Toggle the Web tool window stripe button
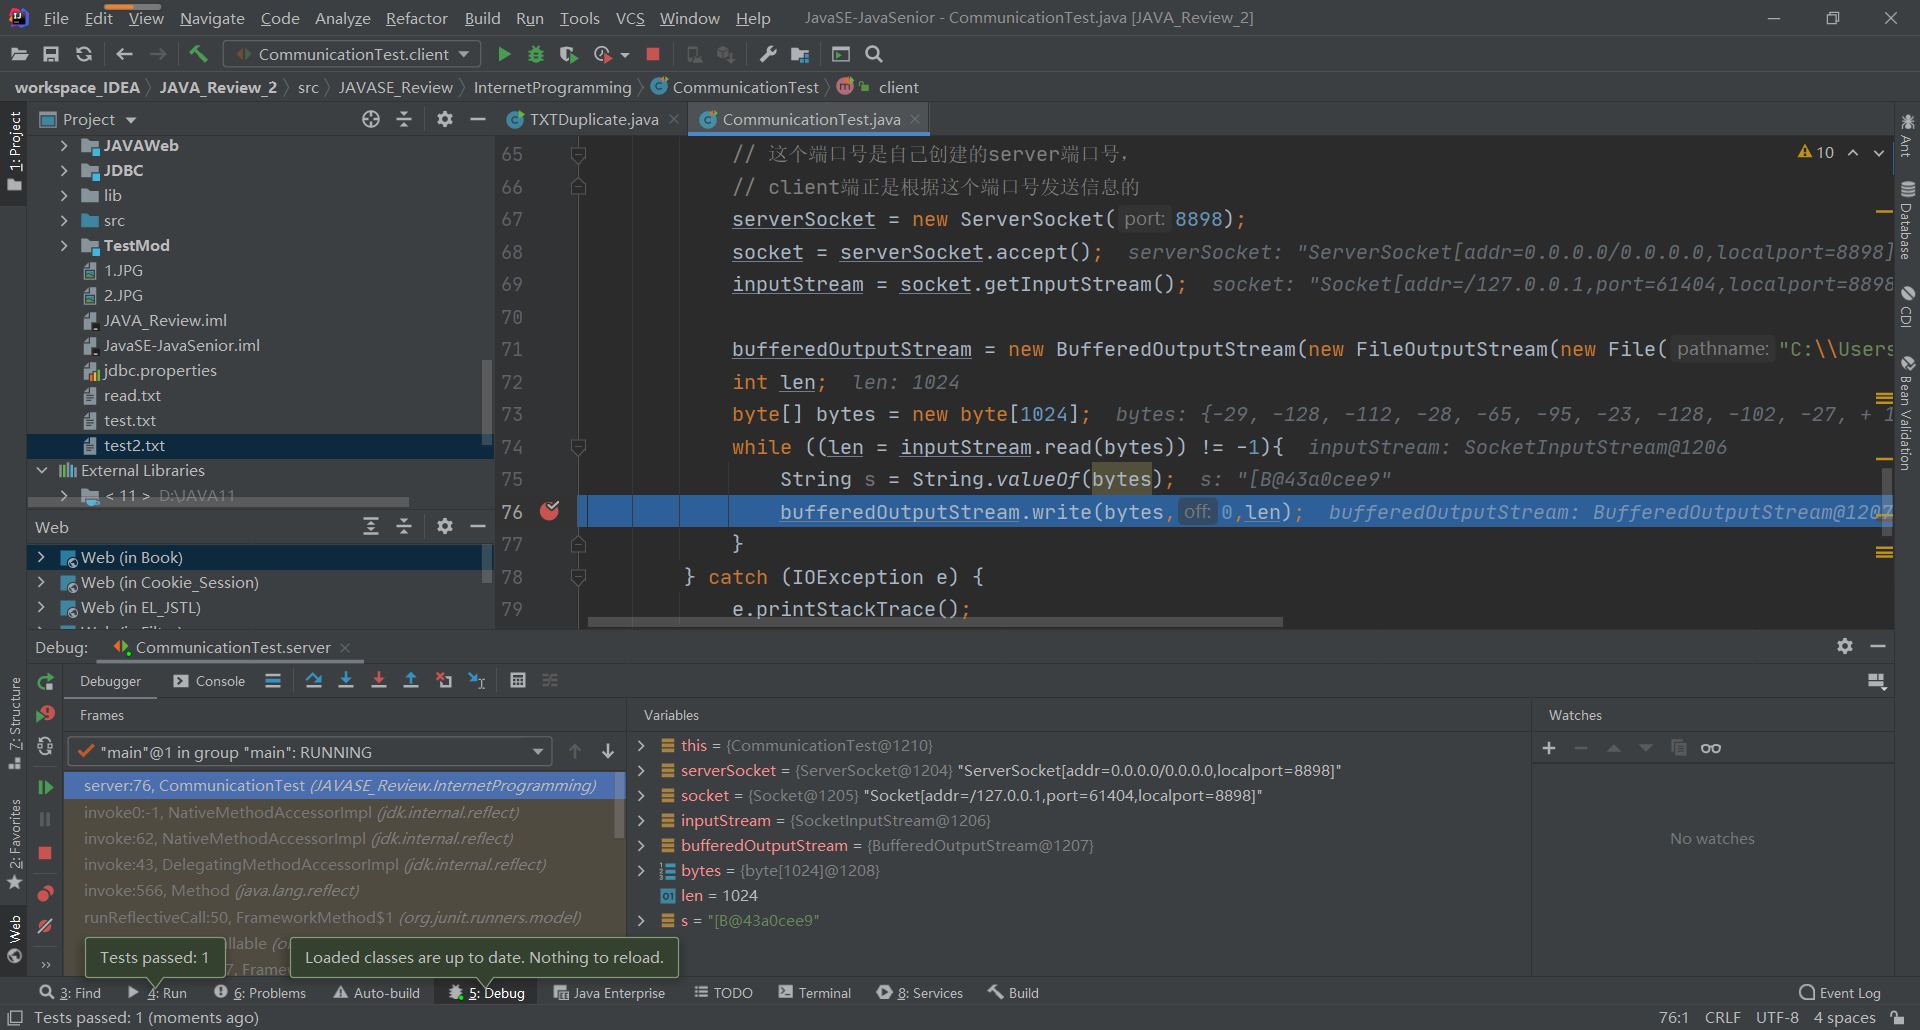 (14, 938)
